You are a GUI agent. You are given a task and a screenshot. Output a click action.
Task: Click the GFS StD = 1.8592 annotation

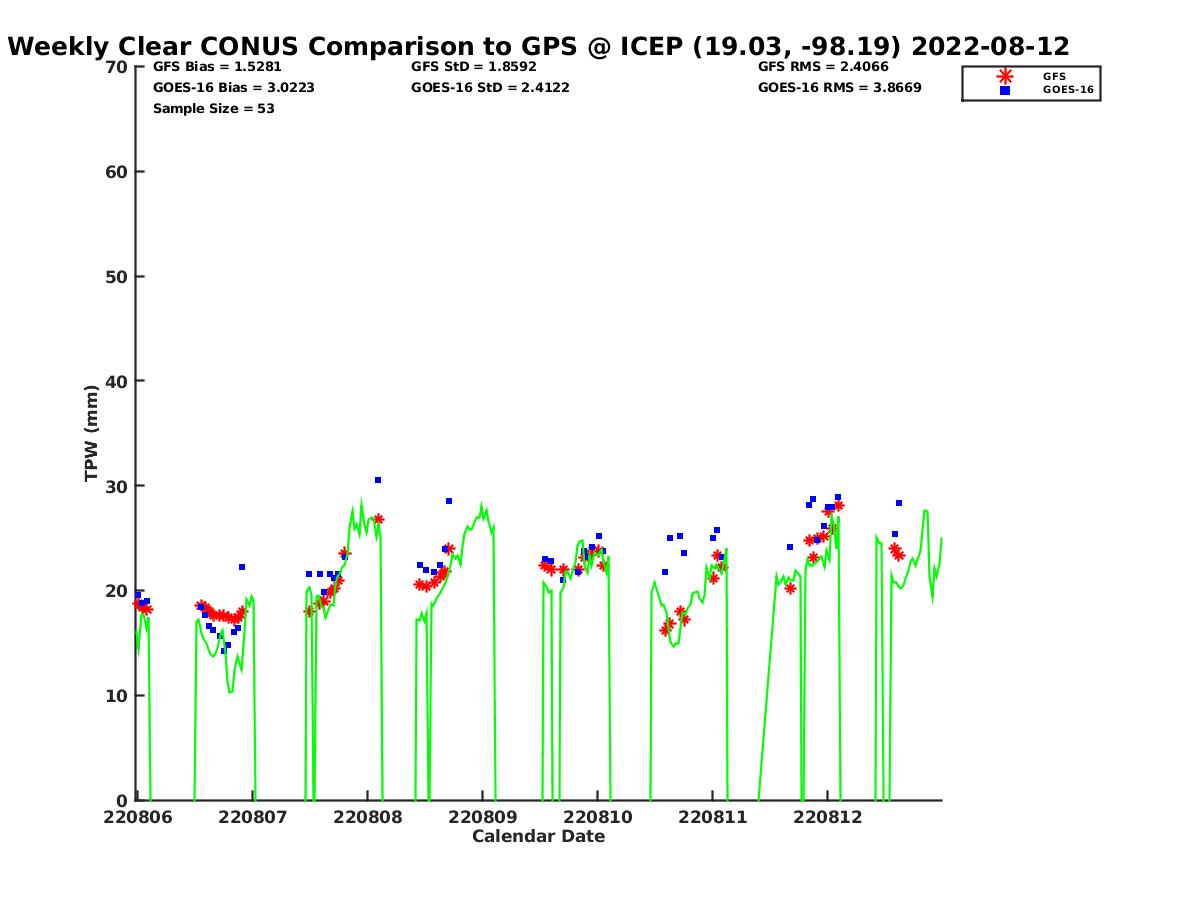point(474,67)
